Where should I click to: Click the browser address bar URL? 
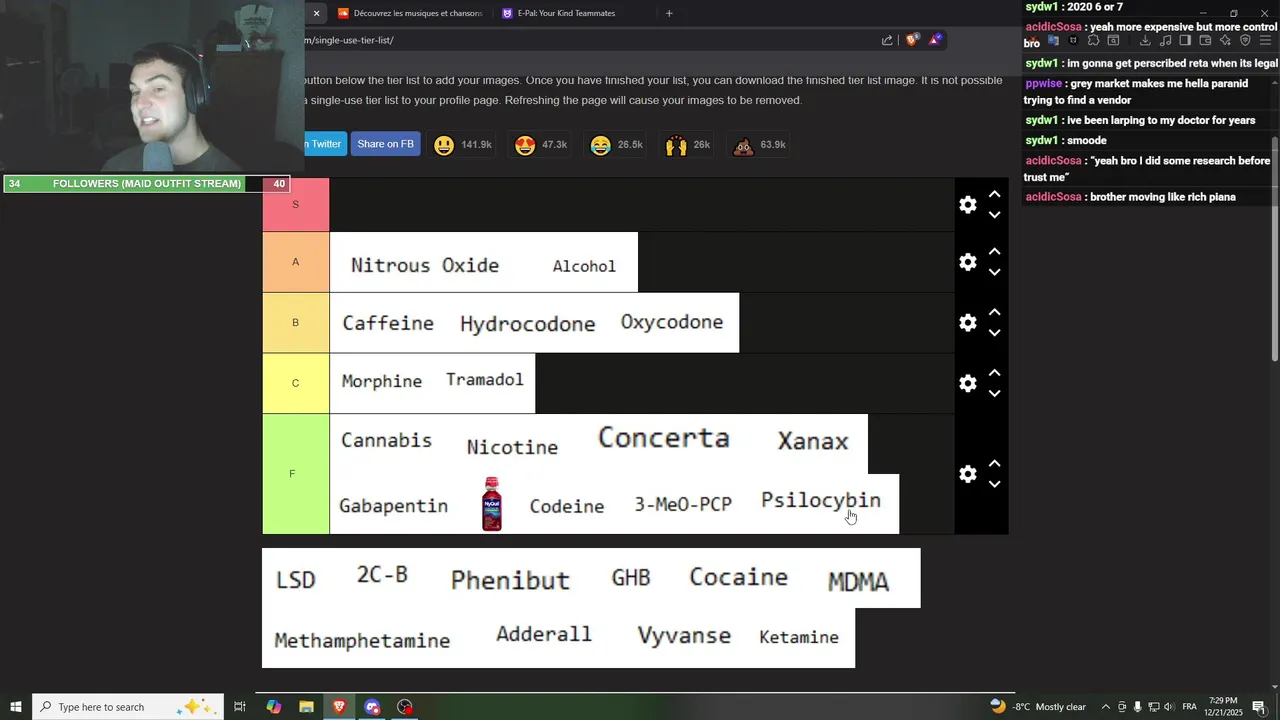(350, 40)
